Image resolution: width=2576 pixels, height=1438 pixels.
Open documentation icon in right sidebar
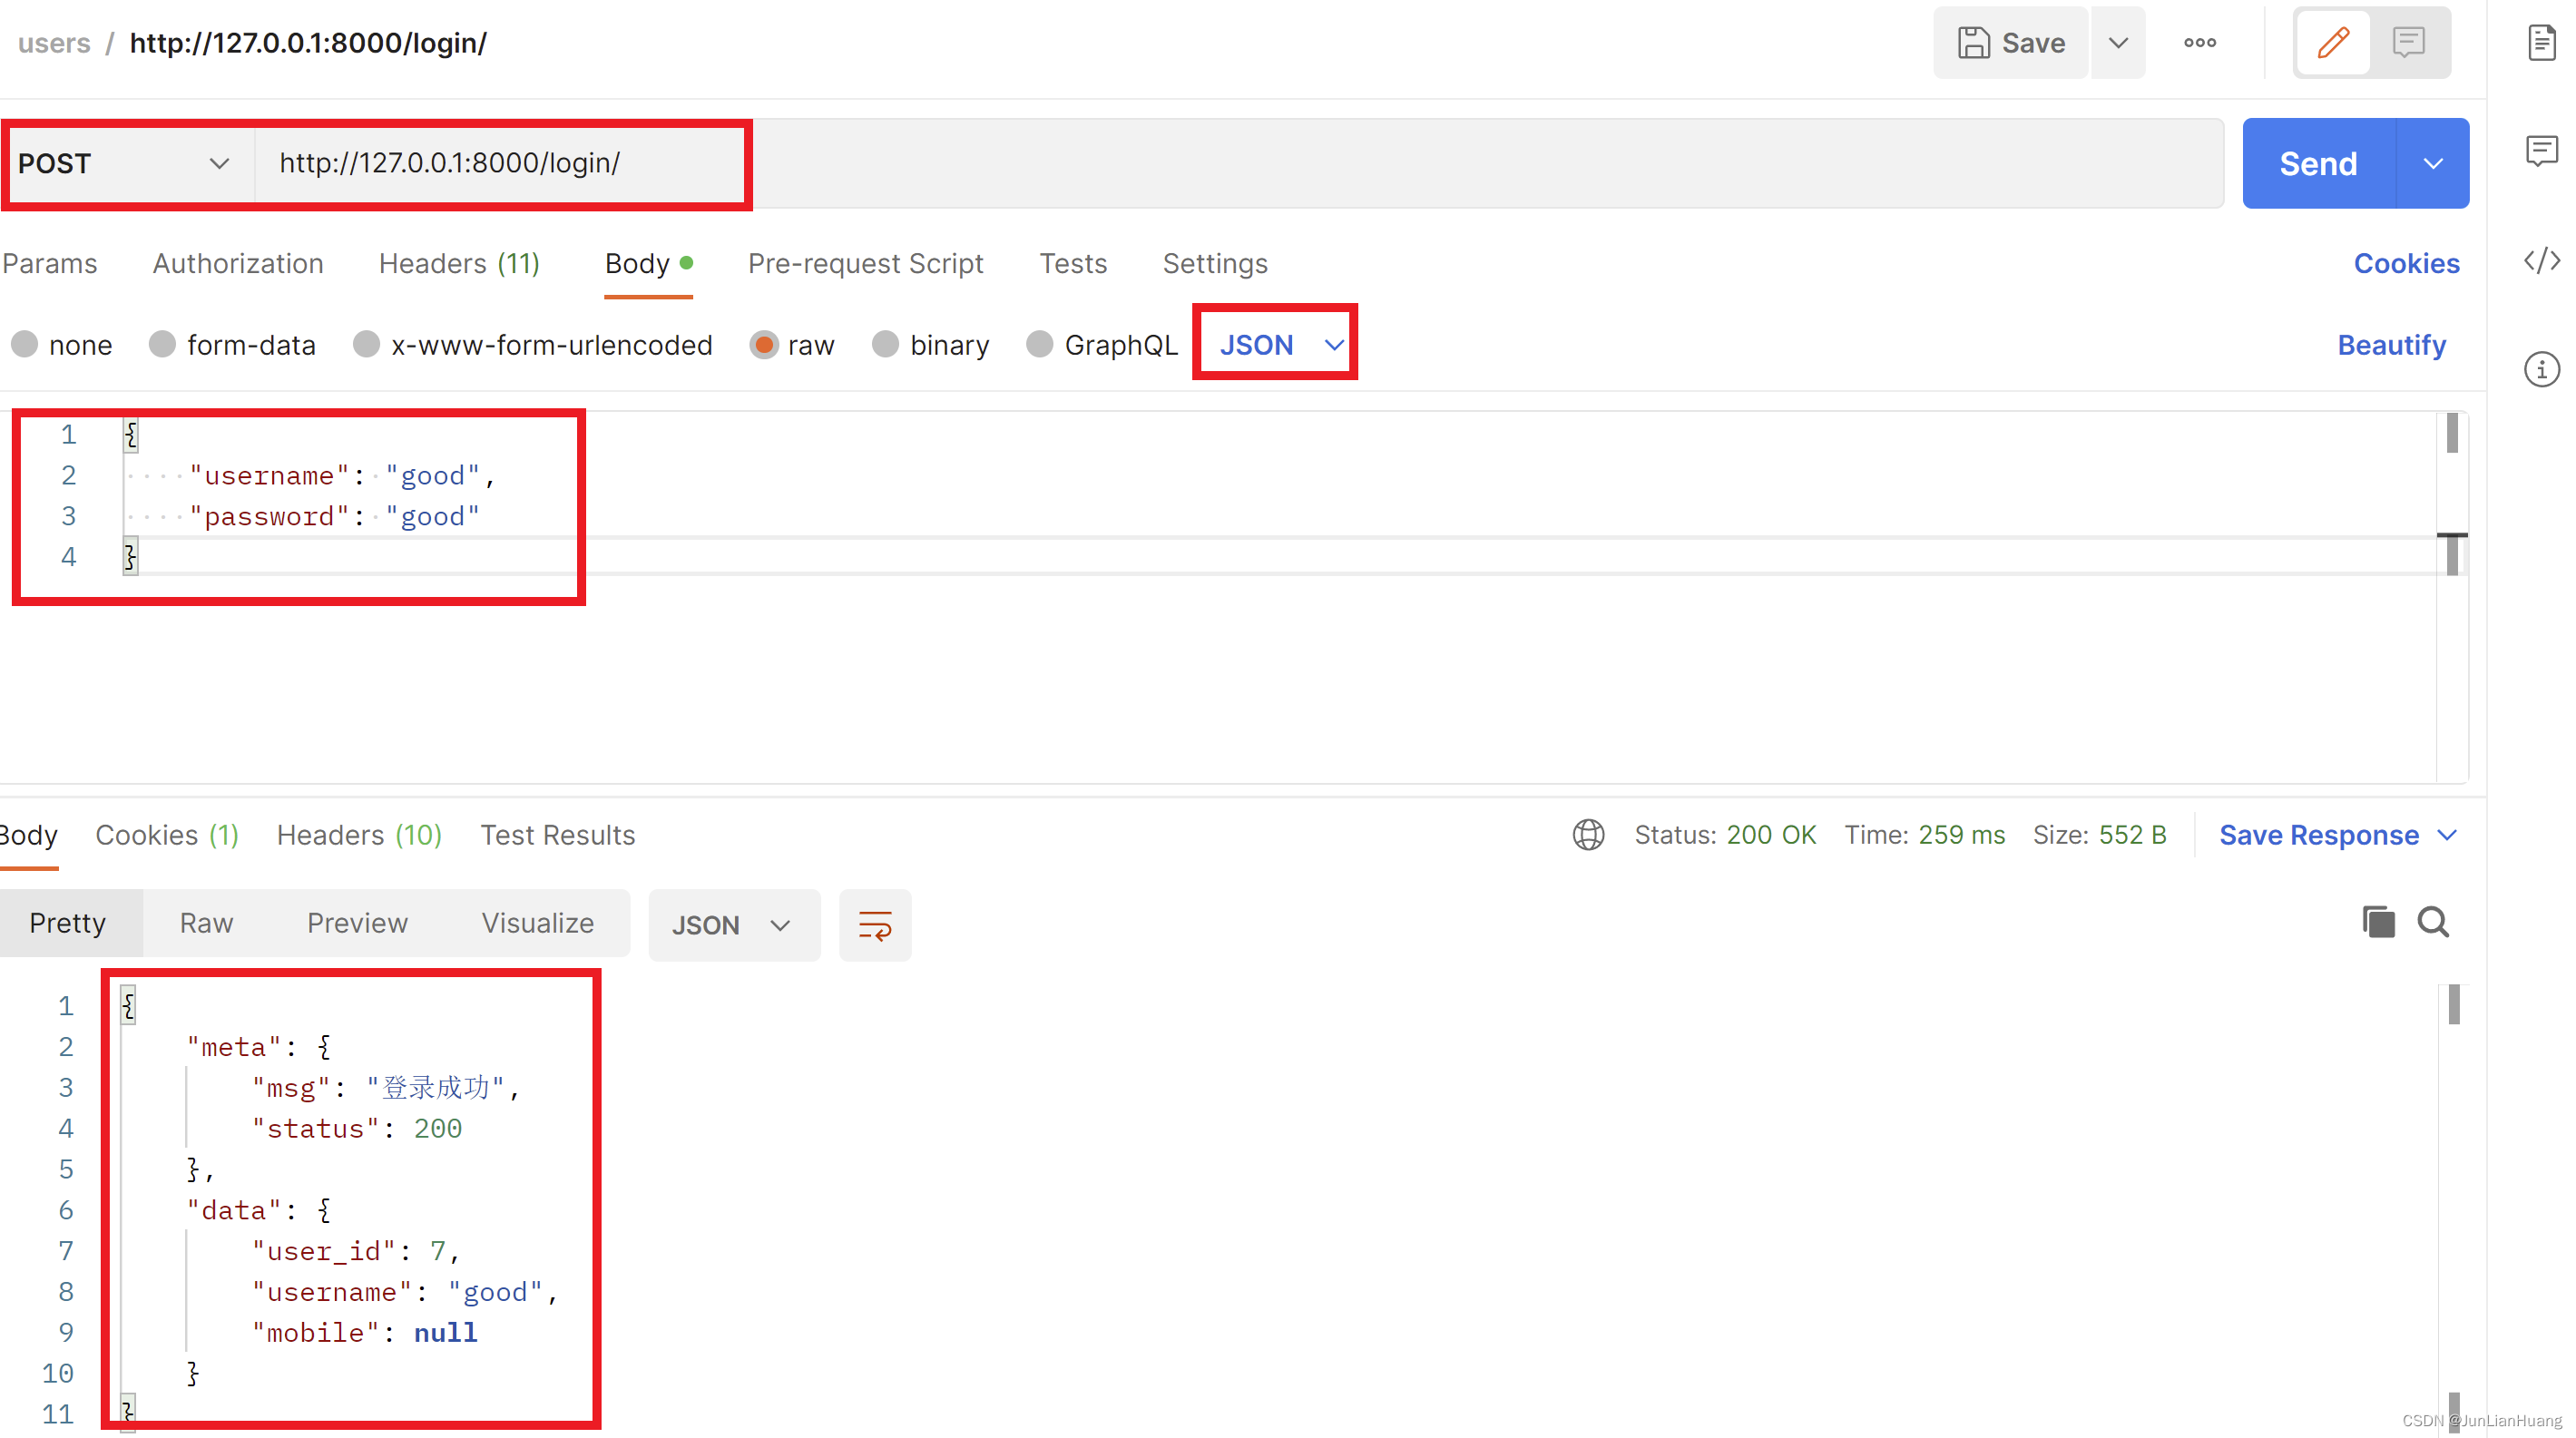(2541, 43)
